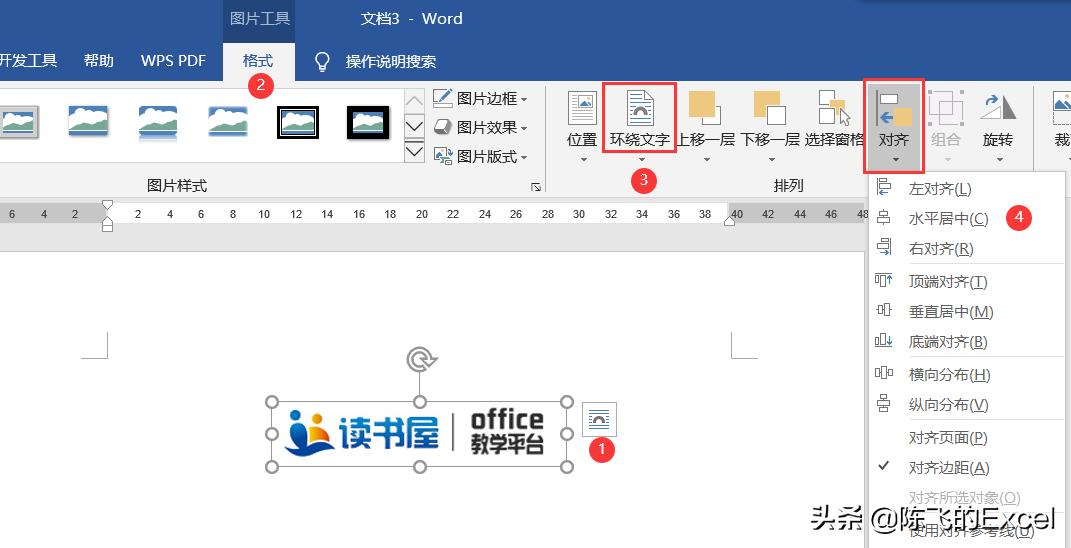The width and height of the screenshot is (1071, 548).
Task: Open the 图片效果 dropdown arrow
Action: tap(524, 128)
